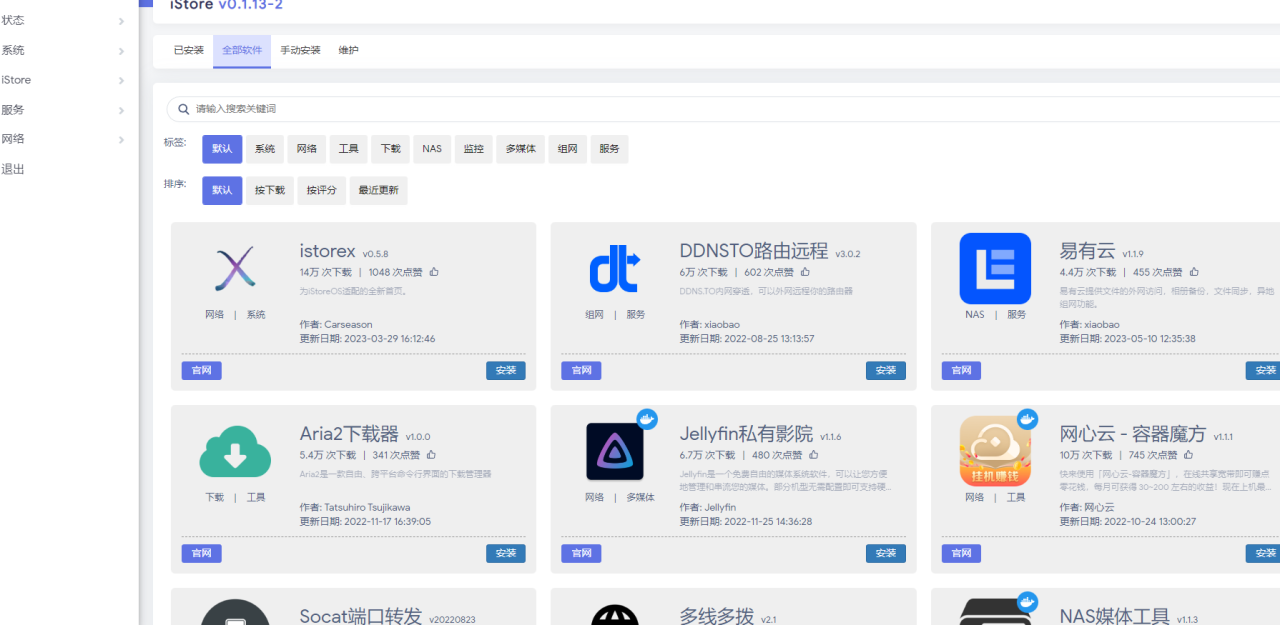Select the 网络 tag filter
Viewport: 1280px width, 625px height.
tap(306, 149)
